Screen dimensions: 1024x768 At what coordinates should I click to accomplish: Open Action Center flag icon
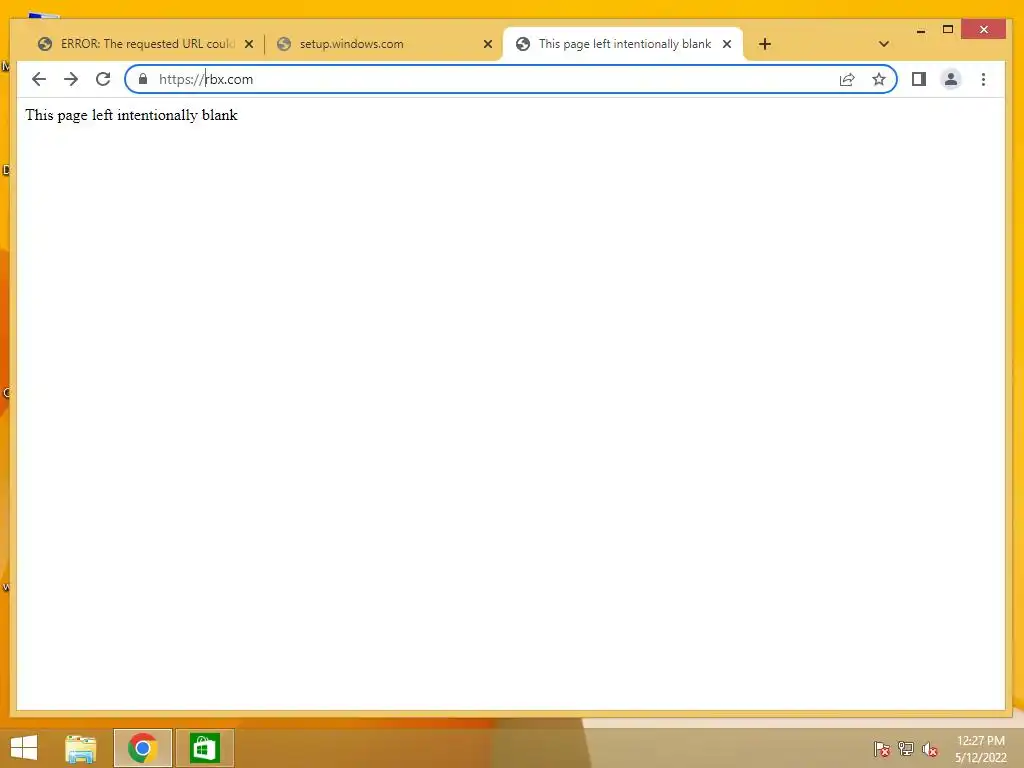[x=881, y=748]
